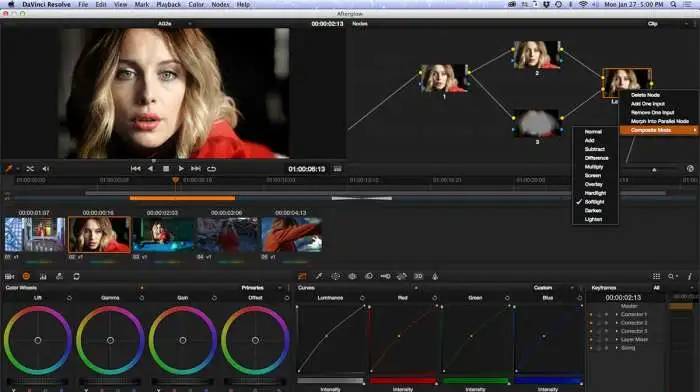Open the 3D palette icon
This screenshot has width=700, height=392.
(418, 276)
